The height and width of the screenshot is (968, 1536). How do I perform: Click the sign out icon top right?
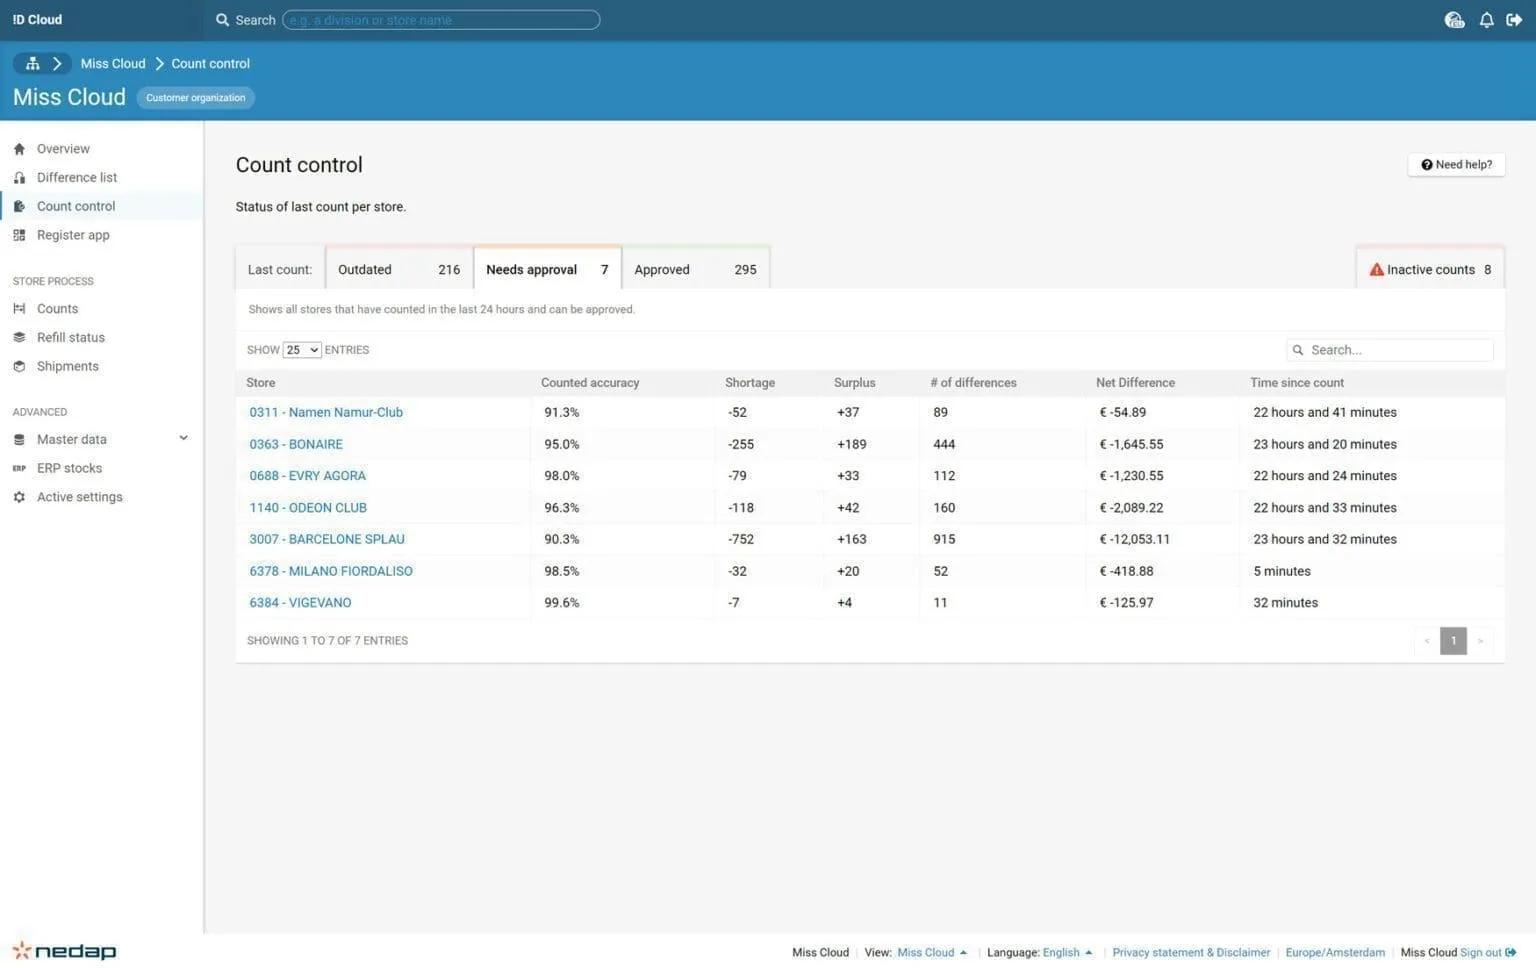1516,19
